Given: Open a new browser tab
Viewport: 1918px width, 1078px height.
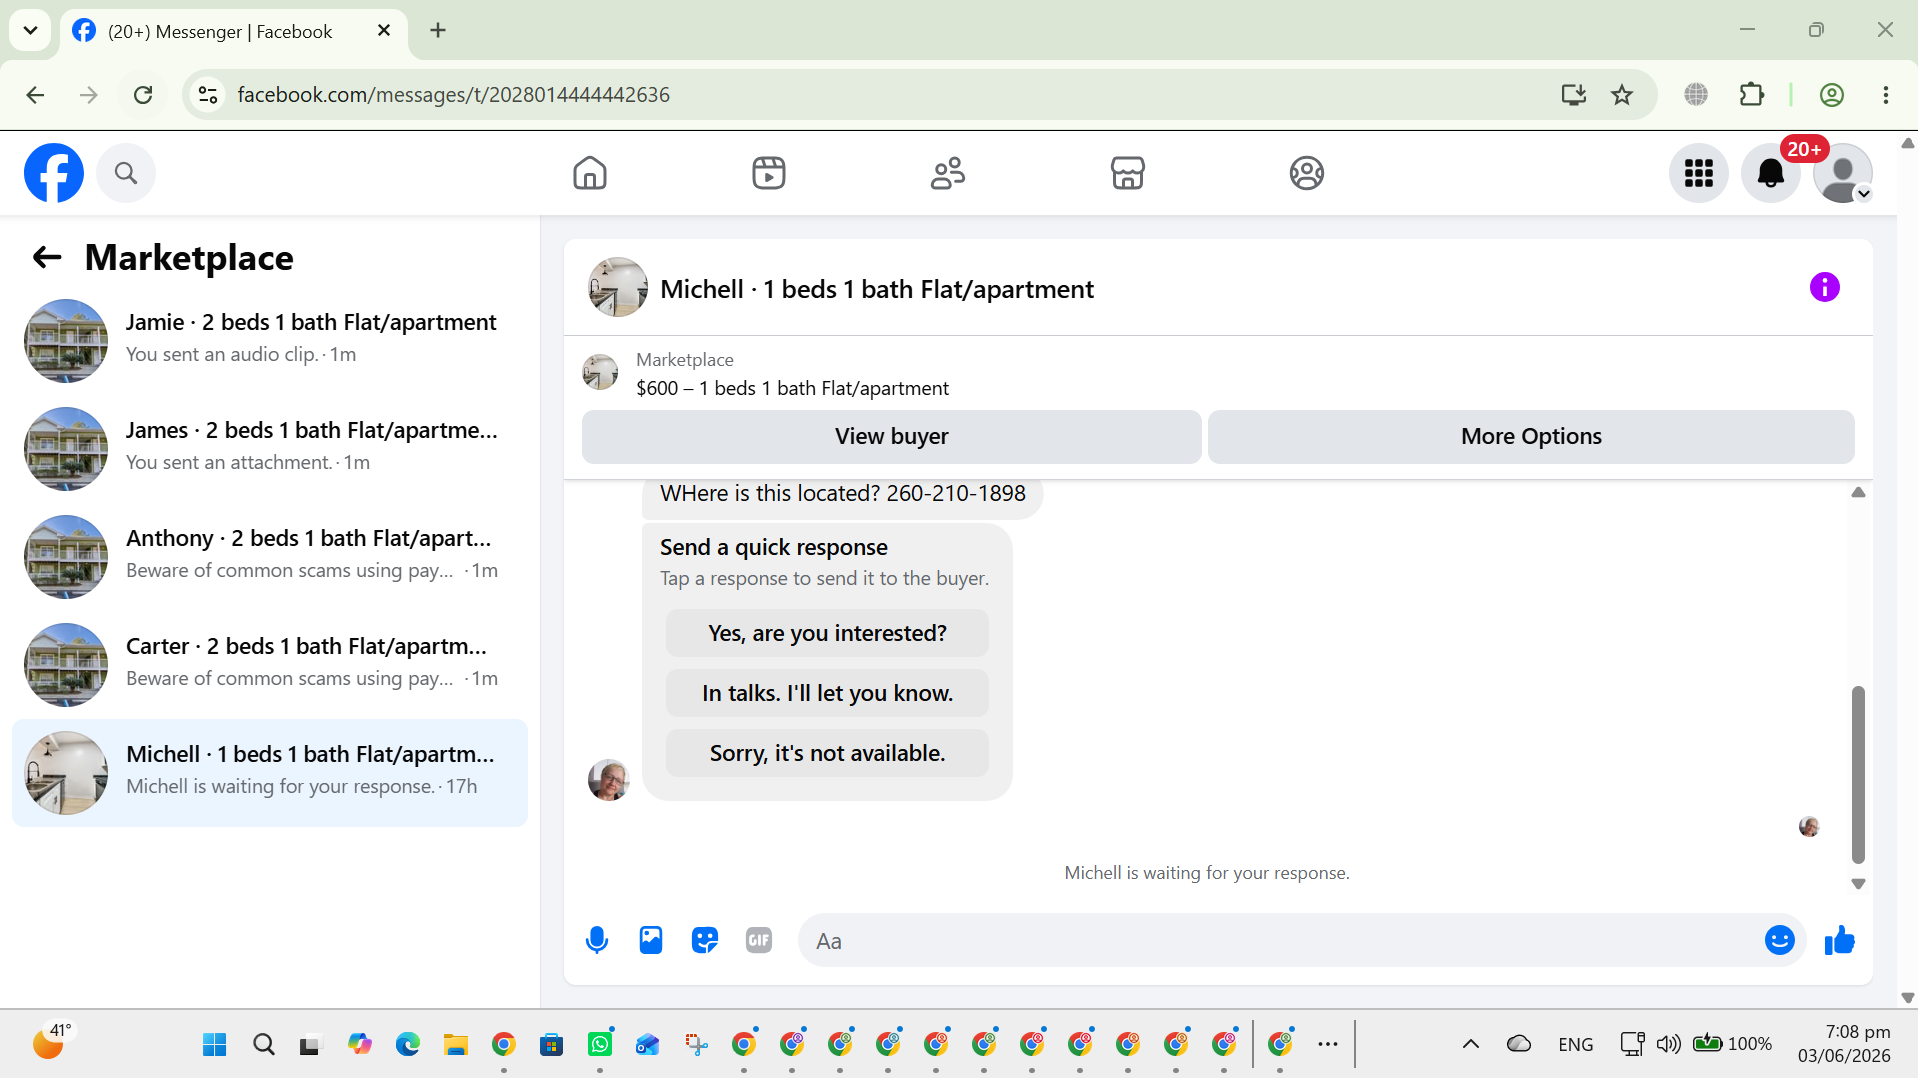Looking at the screenshot, I should click(438, 31).
